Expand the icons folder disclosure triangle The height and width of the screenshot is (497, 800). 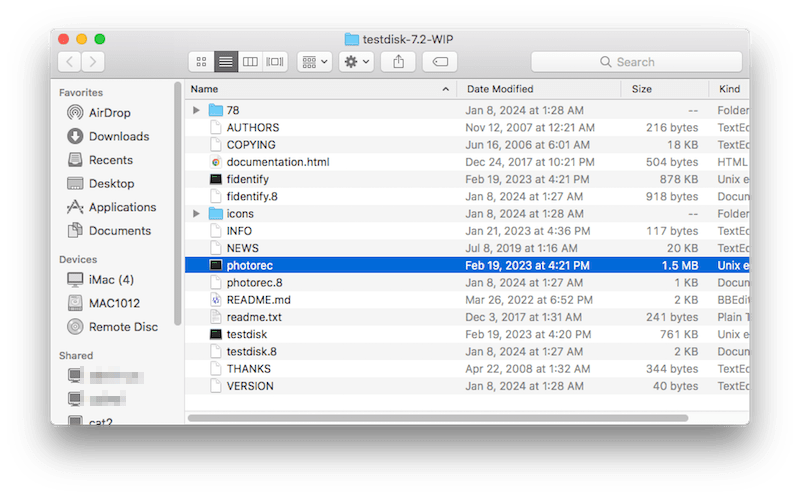(196, 214)
